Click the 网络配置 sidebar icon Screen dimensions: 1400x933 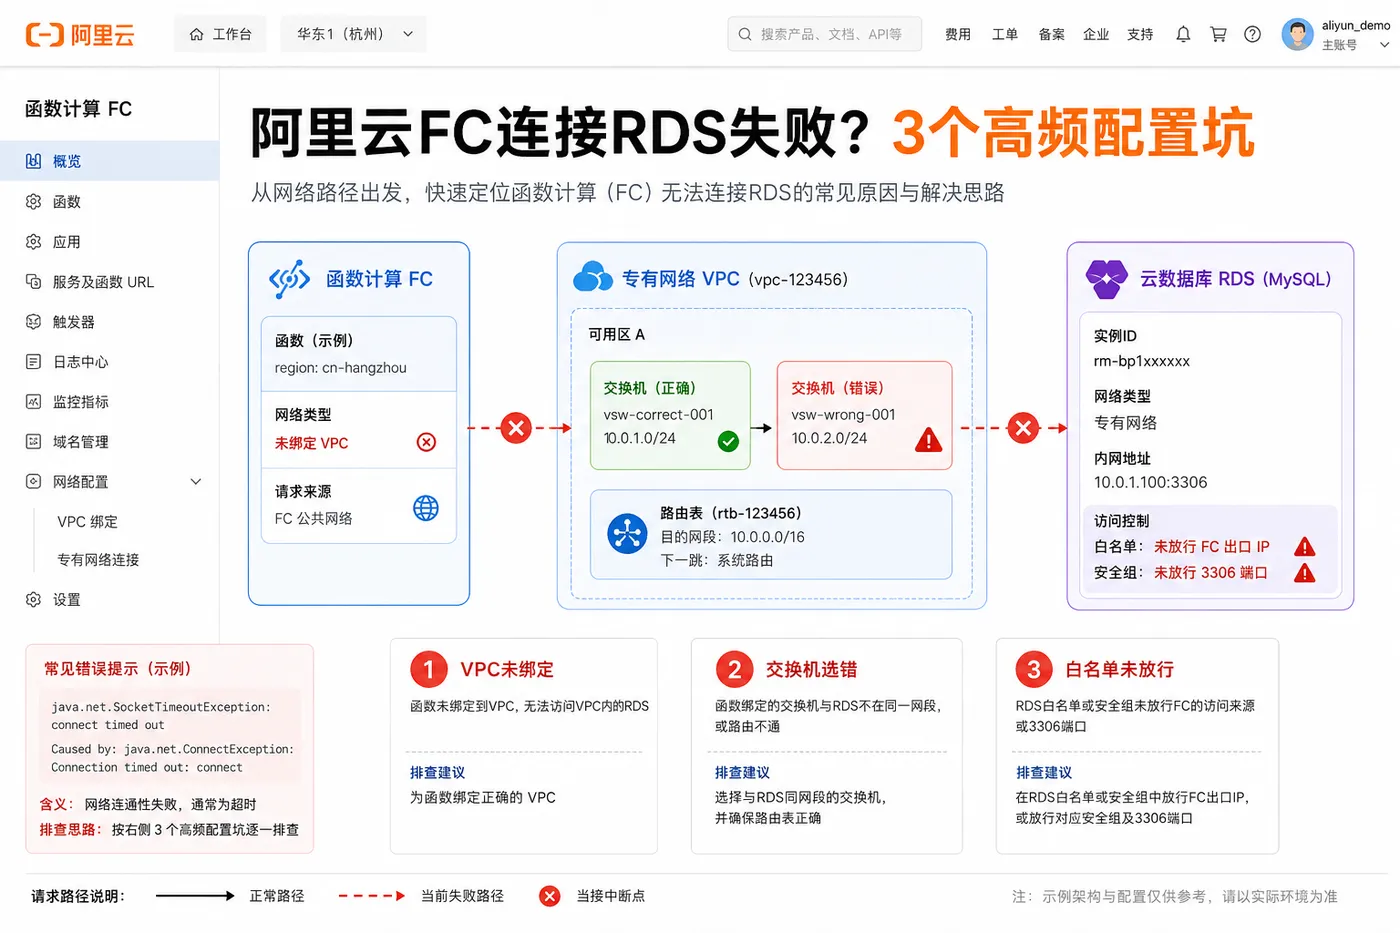[x=33, y=481]
